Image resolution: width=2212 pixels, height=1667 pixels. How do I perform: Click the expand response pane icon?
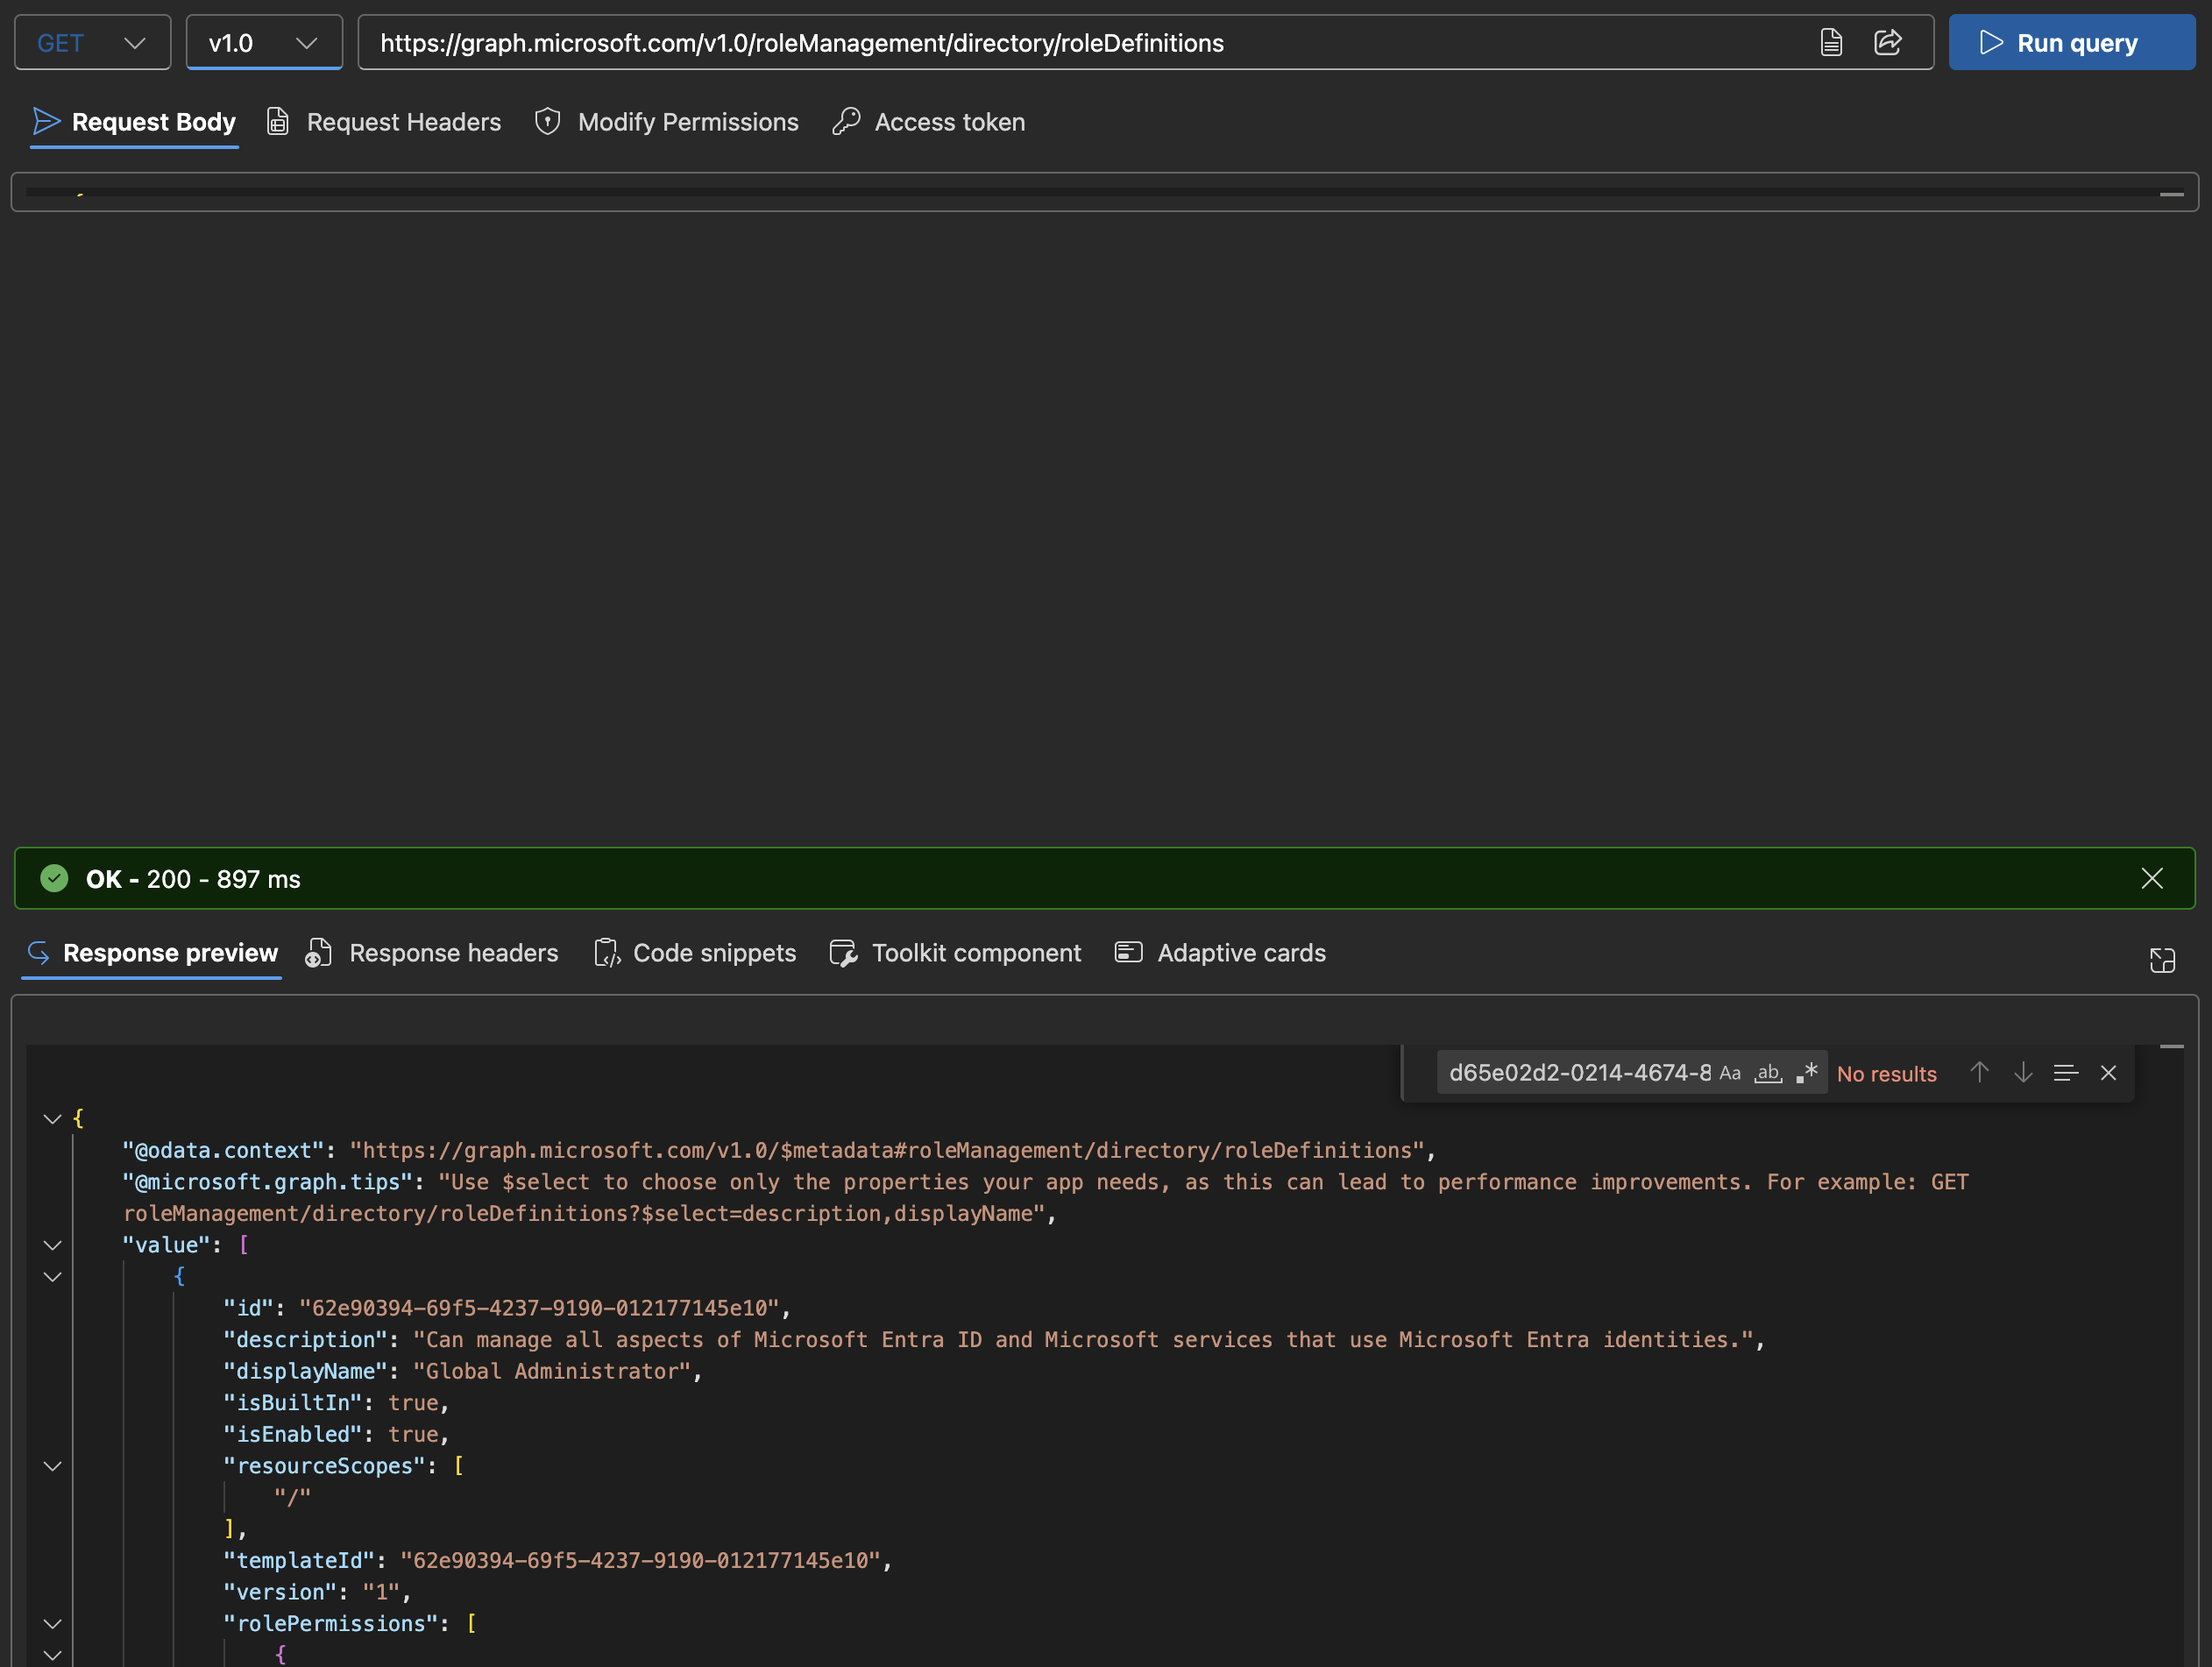[2162, 960]
